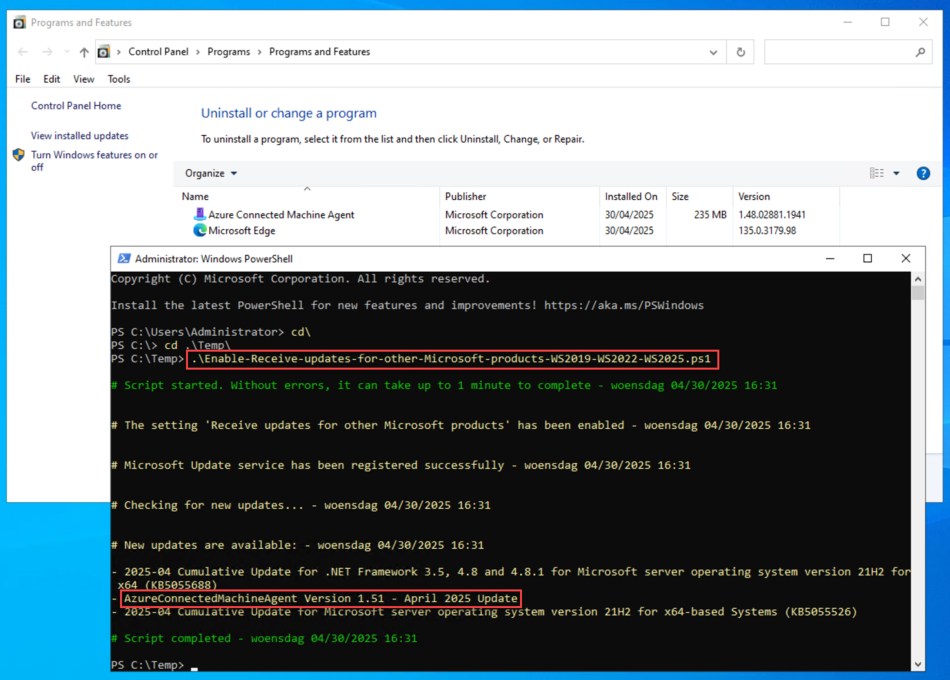
Task: Open View installed updates
Action: click(x=79, y=135)
